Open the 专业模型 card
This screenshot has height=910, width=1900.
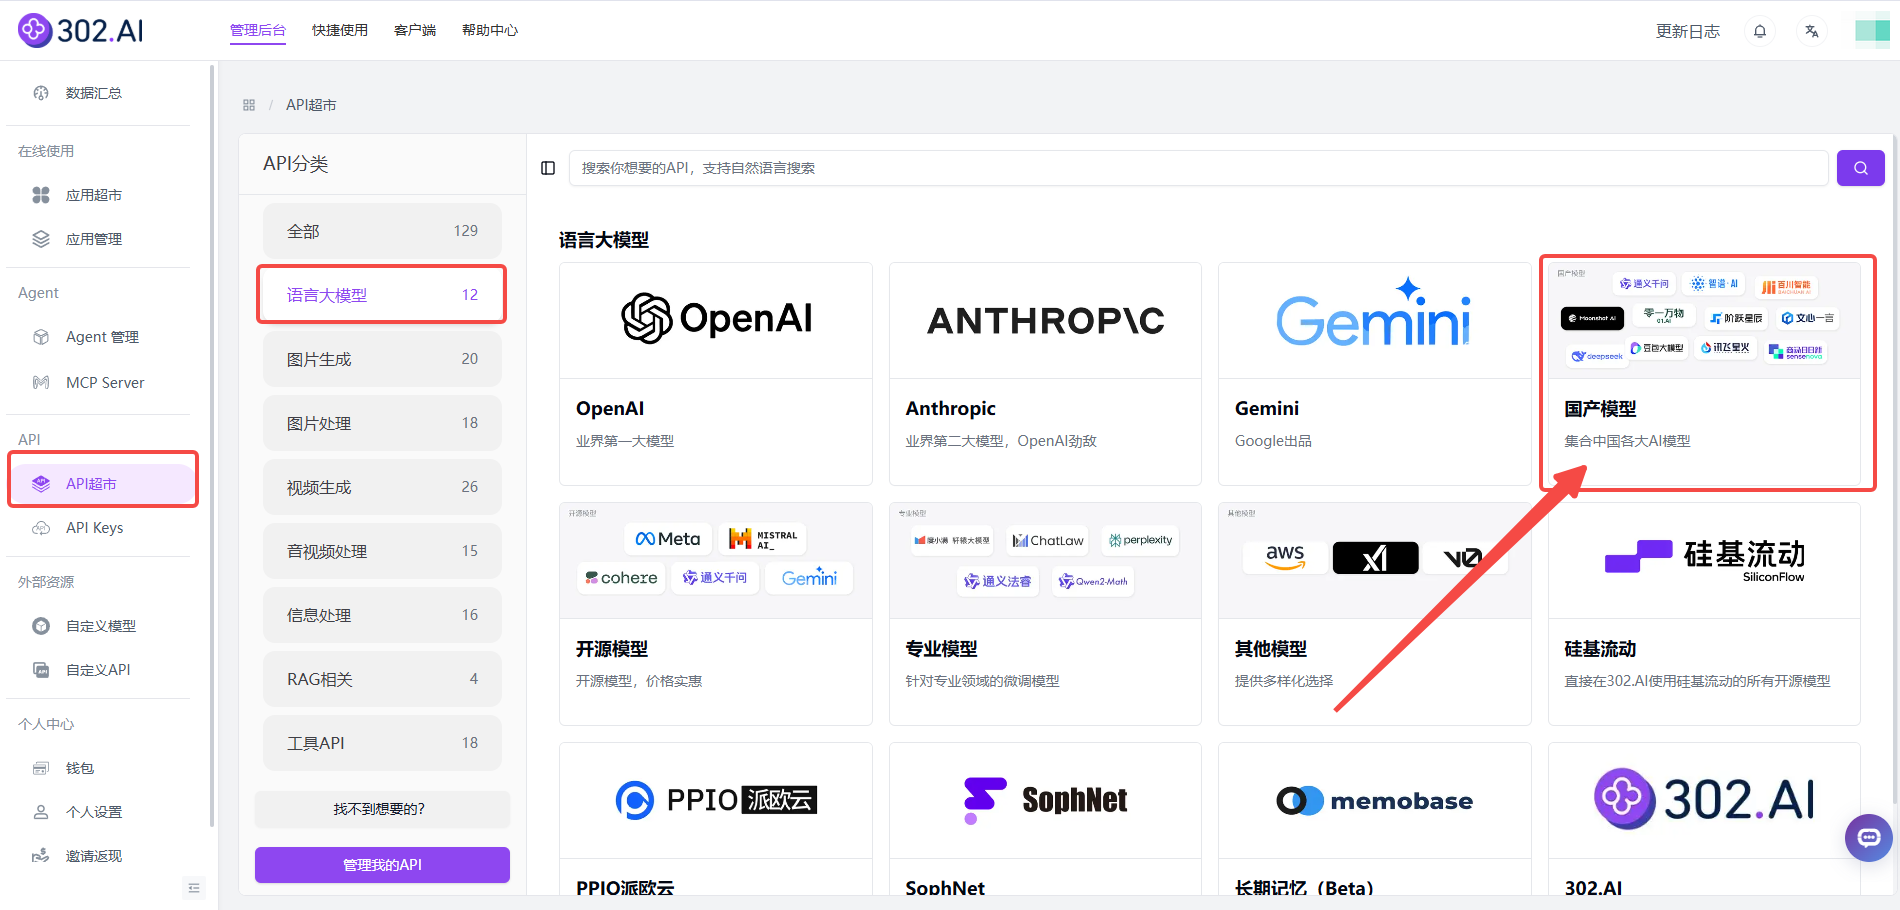pos(1045,614)
